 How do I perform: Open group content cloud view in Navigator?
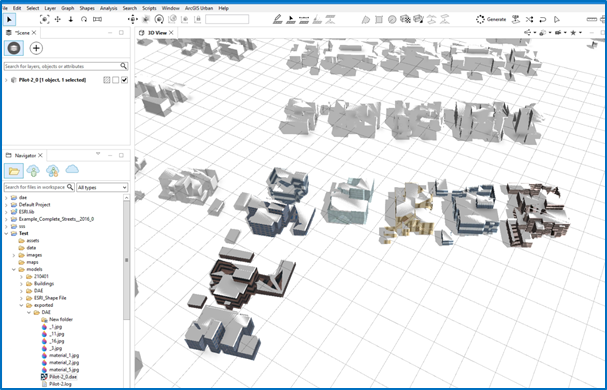53,171
